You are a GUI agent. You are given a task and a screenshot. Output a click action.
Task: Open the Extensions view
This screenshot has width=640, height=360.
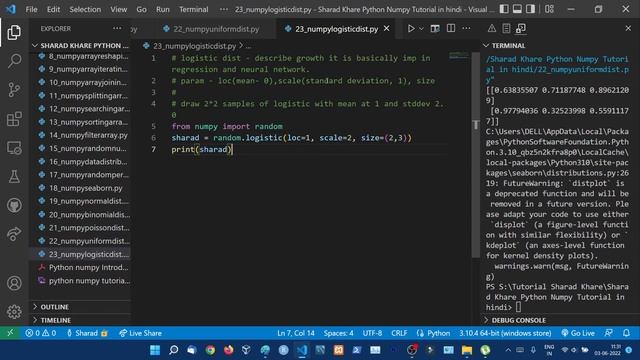pos(14,119)
